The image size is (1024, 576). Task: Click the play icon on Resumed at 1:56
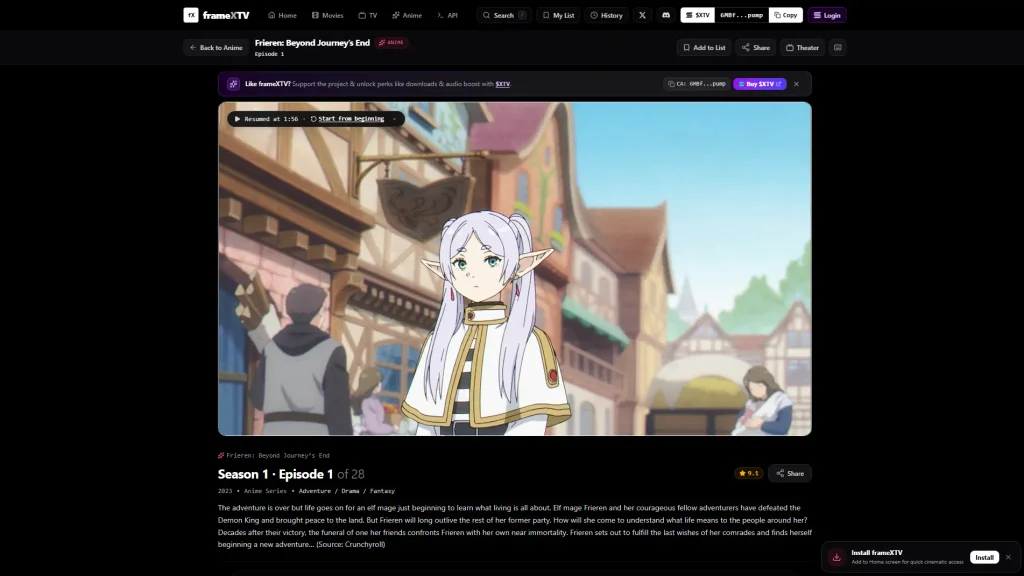point(237,119)
